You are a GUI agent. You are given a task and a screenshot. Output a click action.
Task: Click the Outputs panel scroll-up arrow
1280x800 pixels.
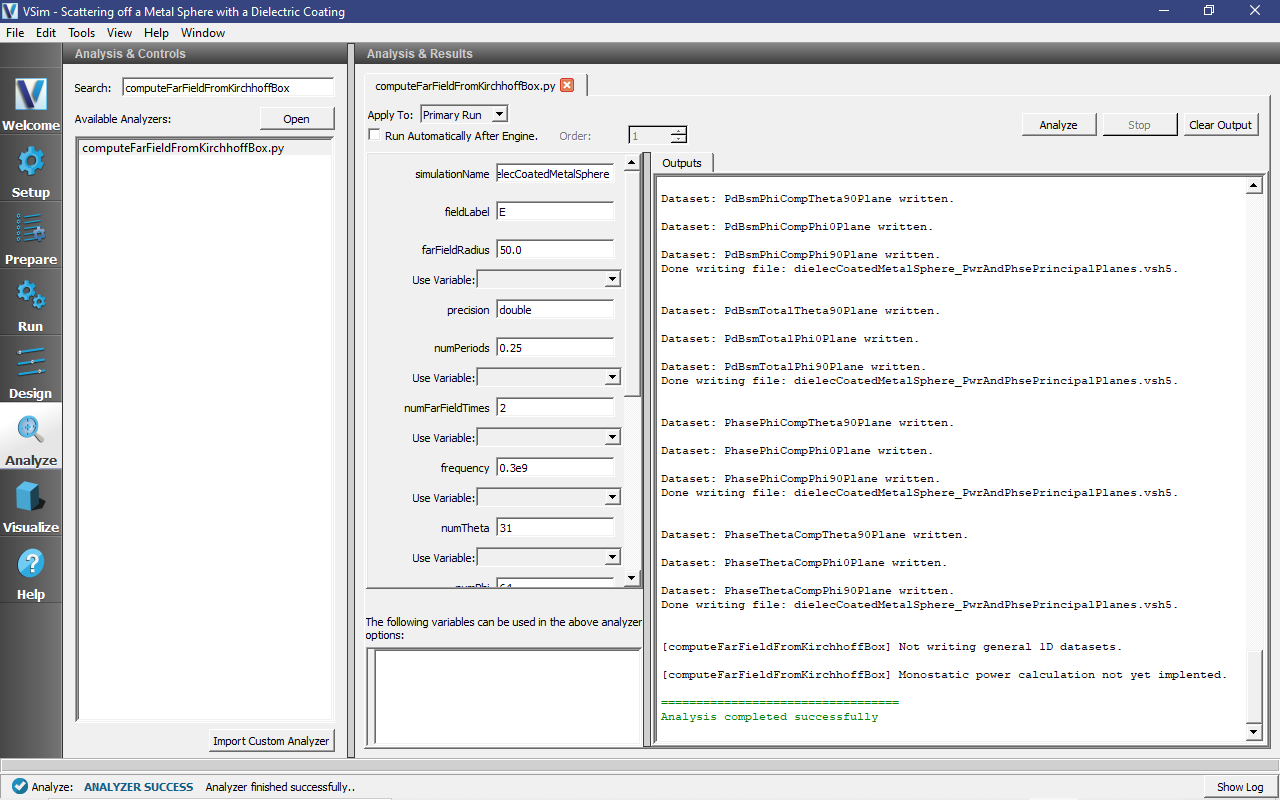pos(1254,186)
